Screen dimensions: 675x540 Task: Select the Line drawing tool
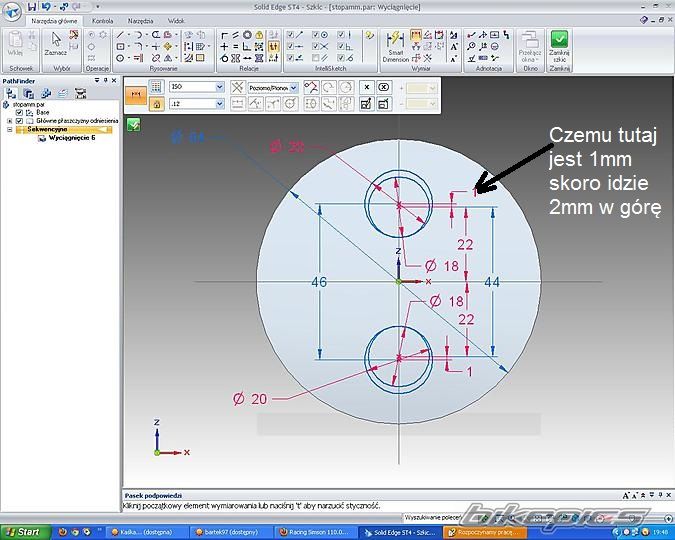[120, 34]
